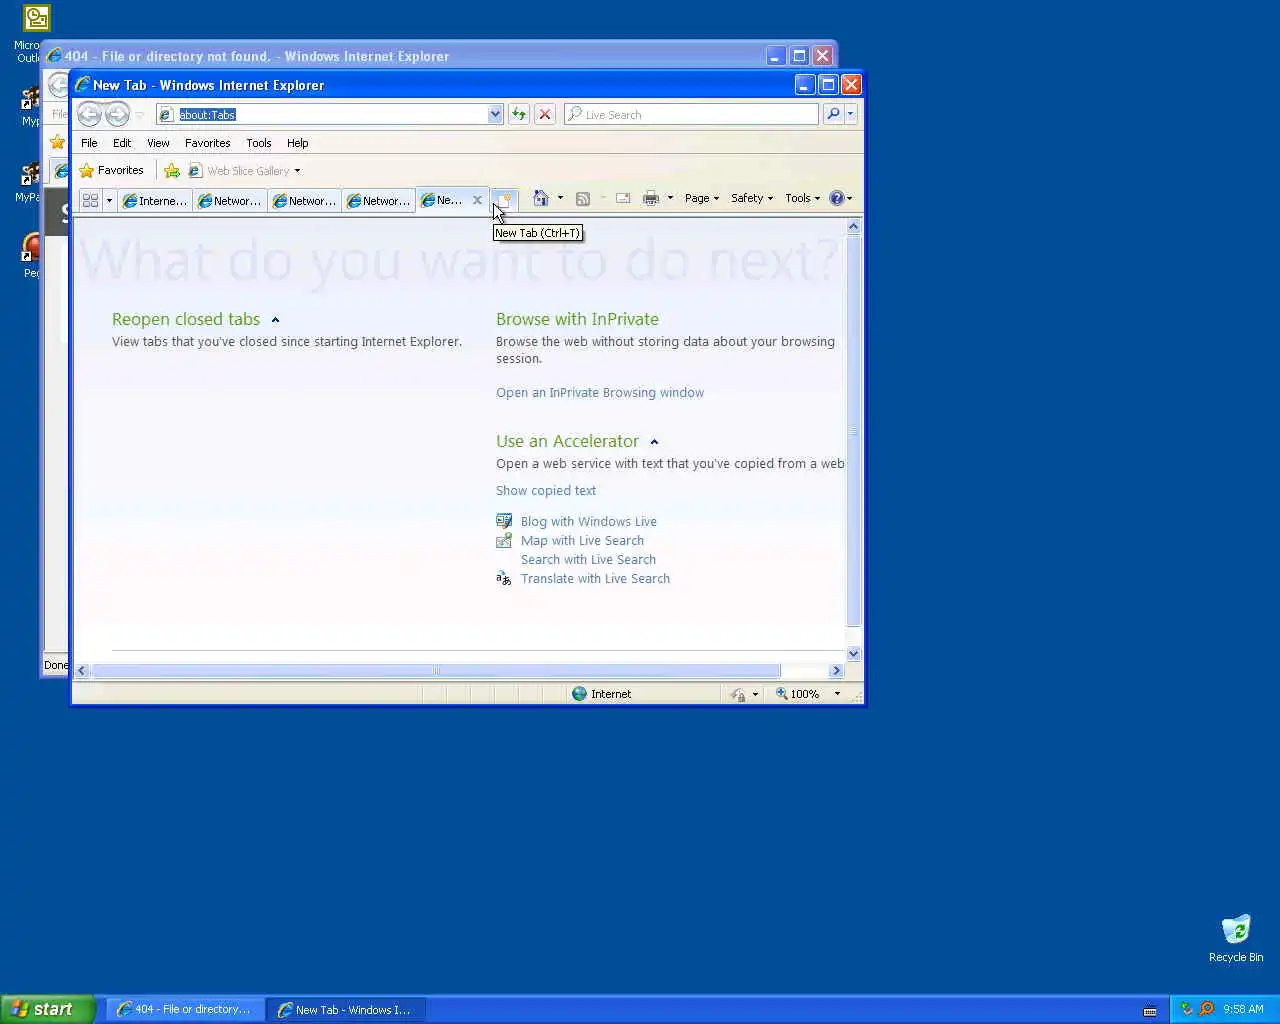Click the Forward navigation arrow button
The height and width of the screenshot is (1024, 1280).
117,114
